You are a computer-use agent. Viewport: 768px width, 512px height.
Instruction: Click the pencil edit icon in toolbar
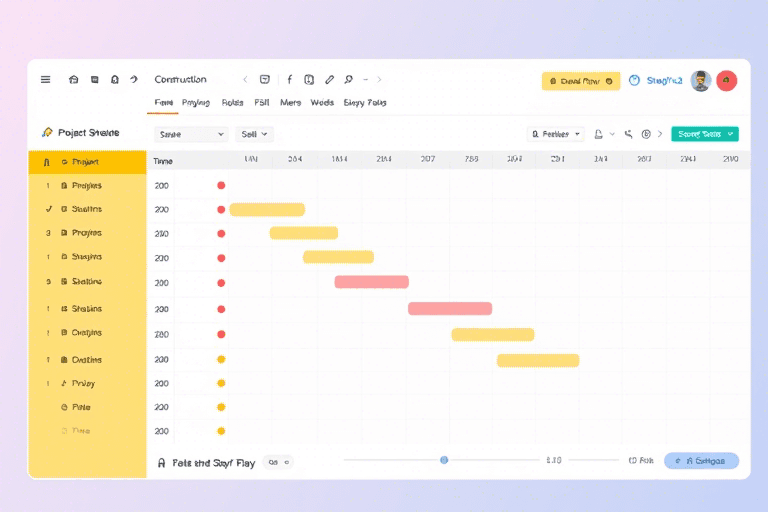point(329,80)
